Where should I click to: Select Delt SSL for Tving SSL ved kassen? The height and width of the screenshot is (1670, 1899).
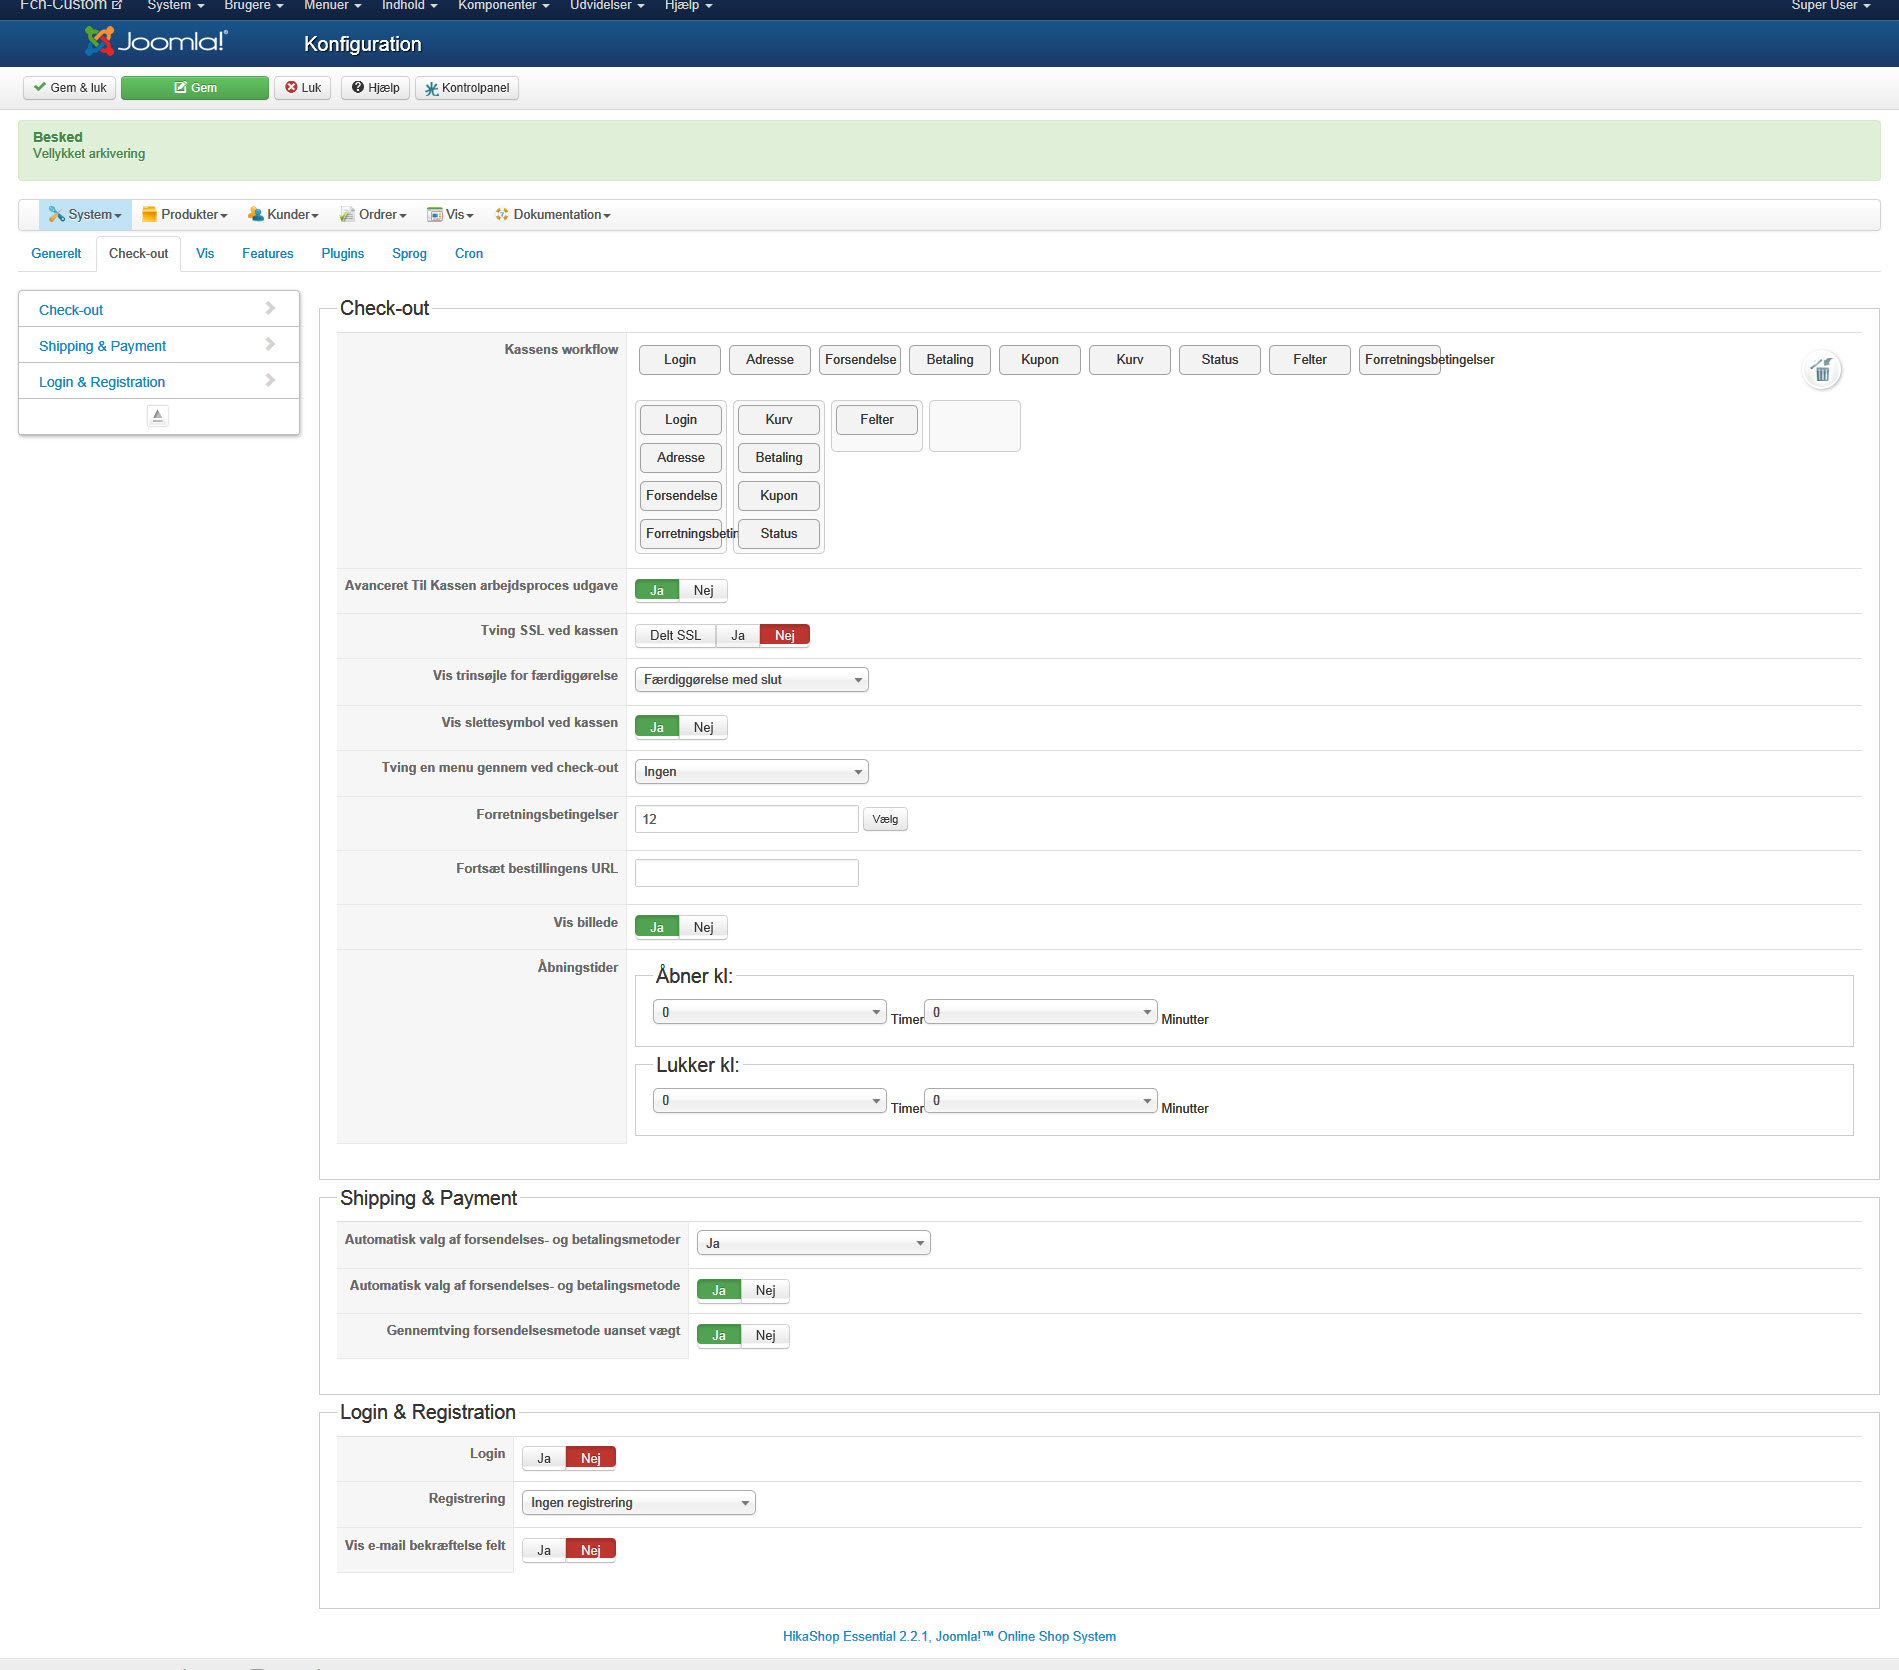tap(675, 636)
